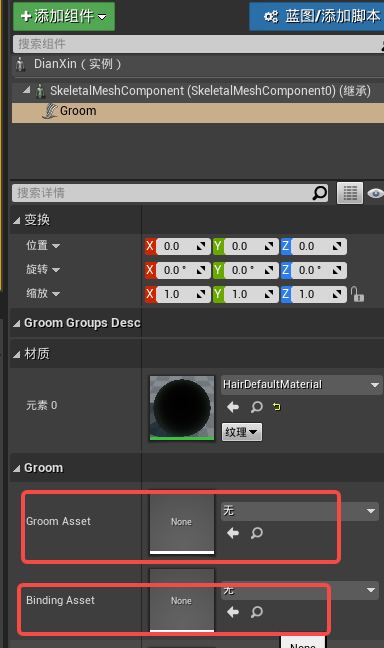Apply selected material with arrow under HairDefaultMaterial
This screenshot has width=384, height=648.
click(233, 407)
